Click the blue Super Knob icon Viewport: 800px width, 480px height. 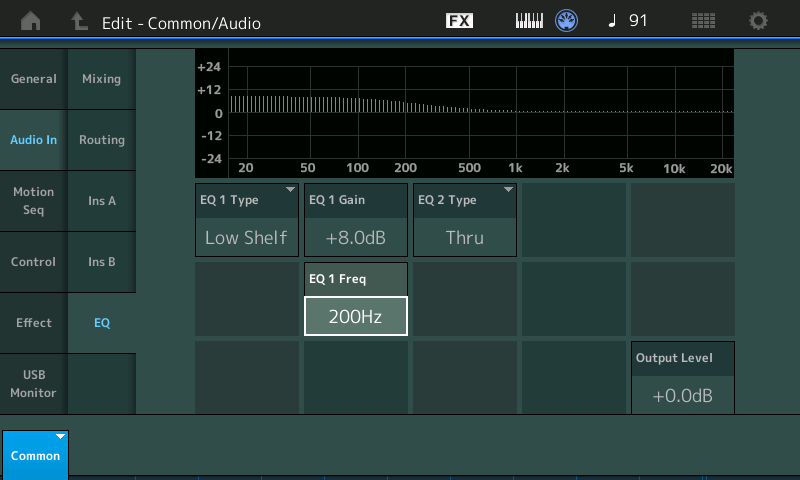pos(567,21)
